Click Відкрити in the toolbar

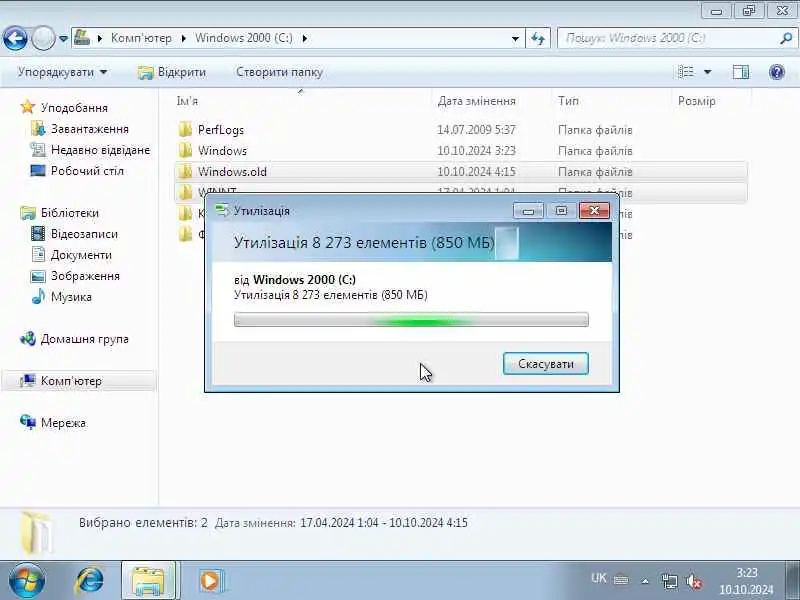click(x=172, y=72)
